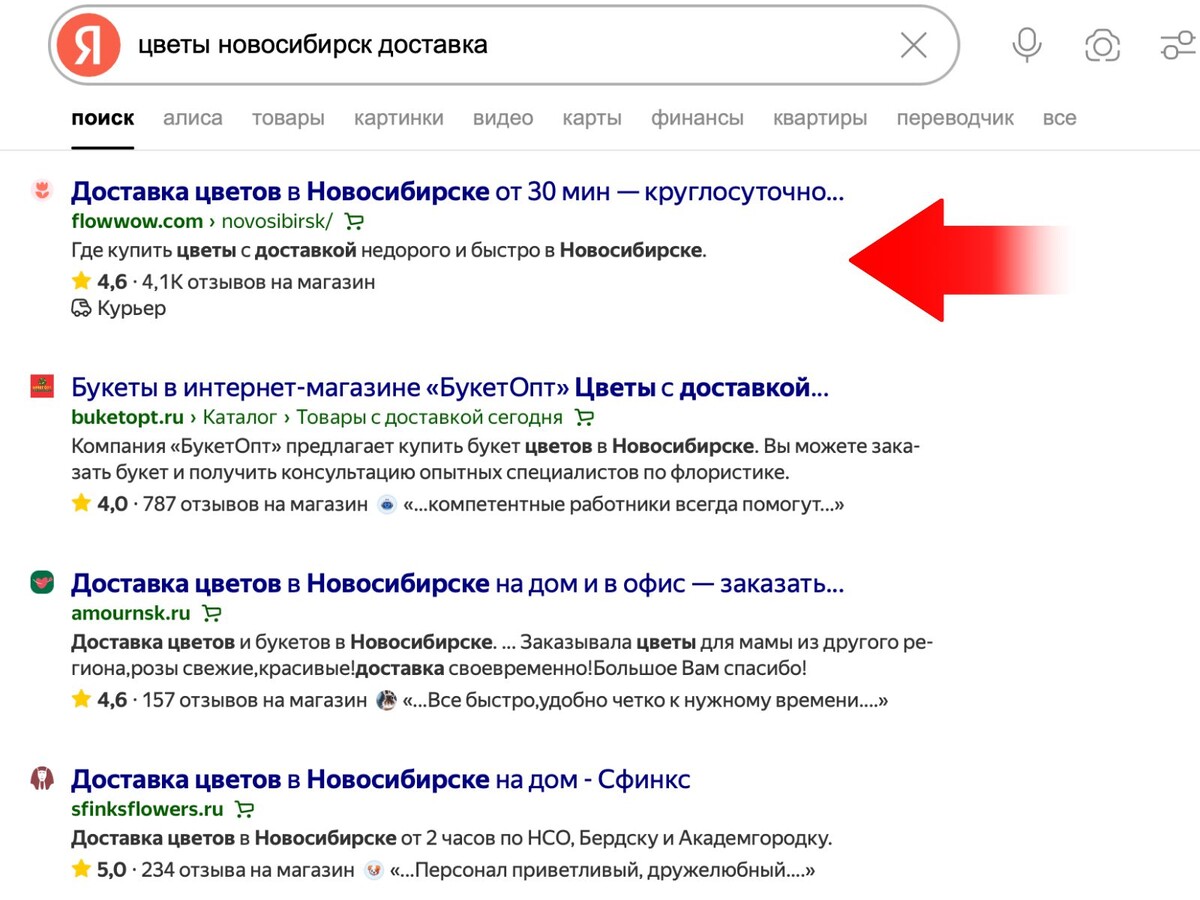Open sfinksflowers.ru domain link
The image size is (1200, 900).
[148, 809]
